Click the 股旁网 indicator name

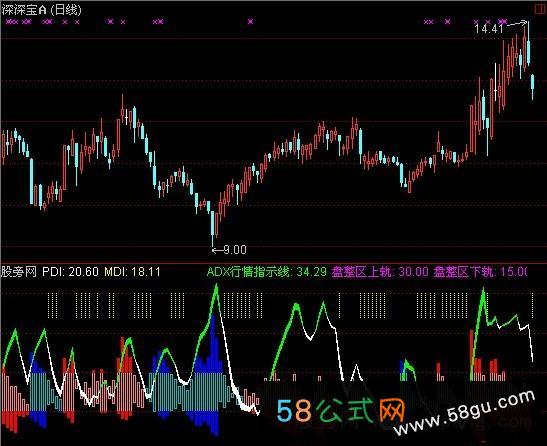[x=18, y=272]
